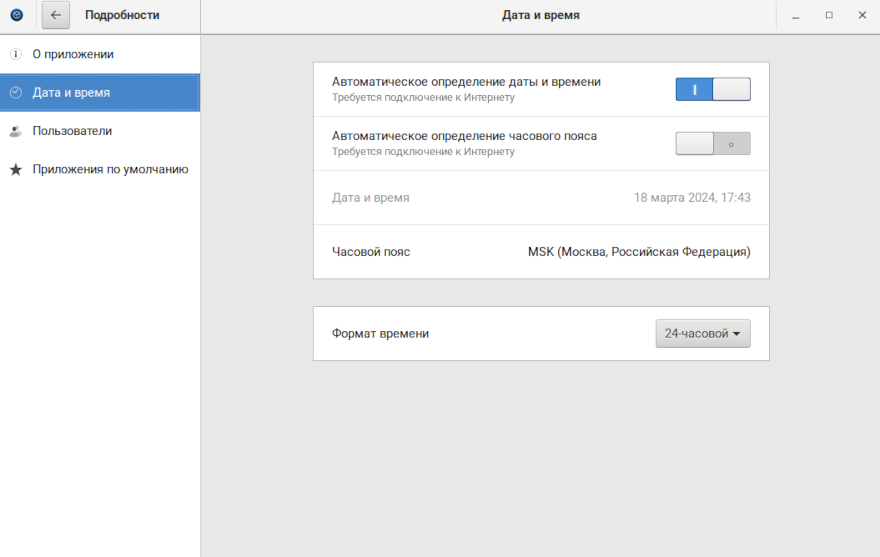Minimize the settings window

795,15
